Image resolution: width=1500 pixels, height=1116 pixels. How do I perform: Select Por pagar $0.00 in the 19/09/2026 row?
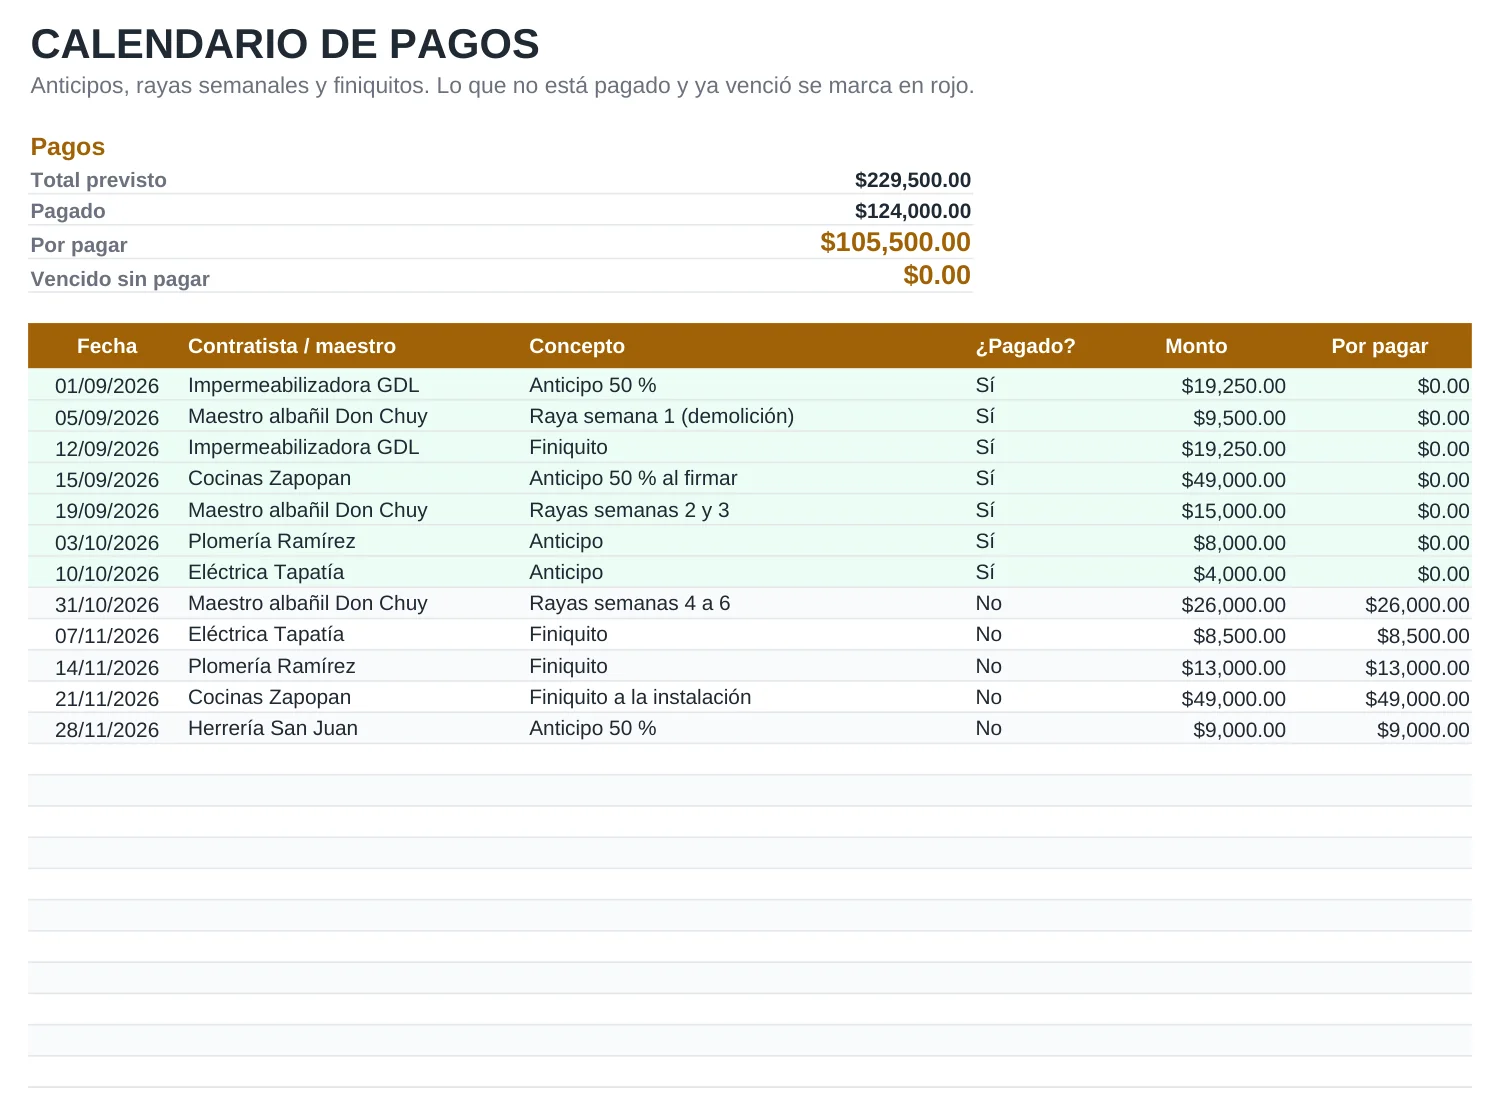tap(1443, 511)
